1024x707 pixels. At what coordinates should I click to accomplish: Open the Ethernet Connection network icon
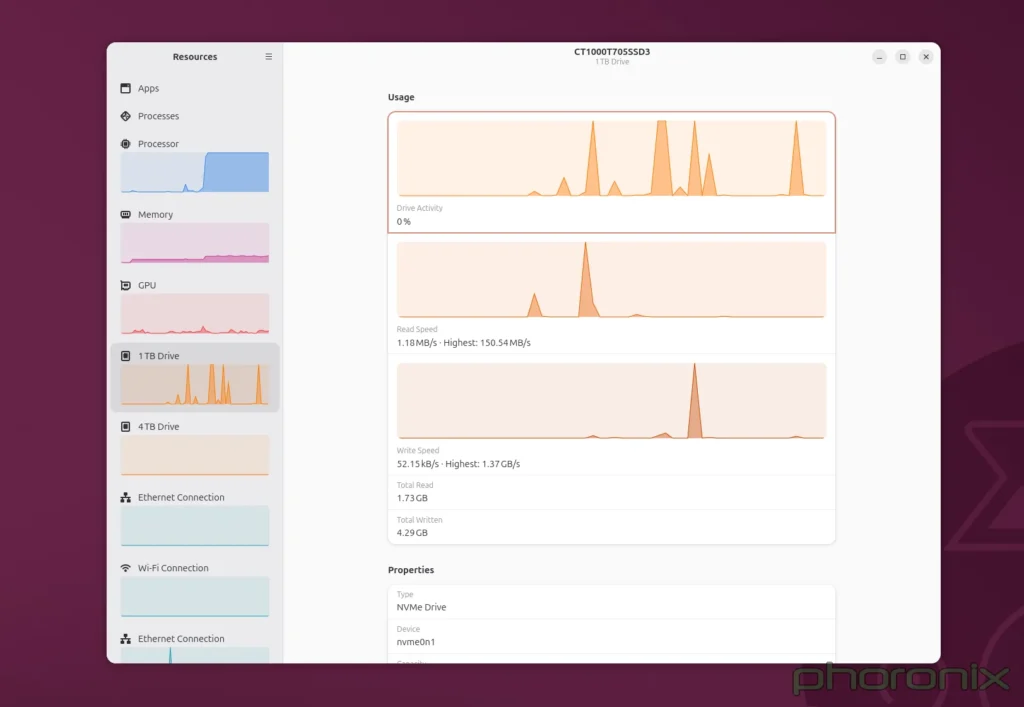click(x=125, y=497)
